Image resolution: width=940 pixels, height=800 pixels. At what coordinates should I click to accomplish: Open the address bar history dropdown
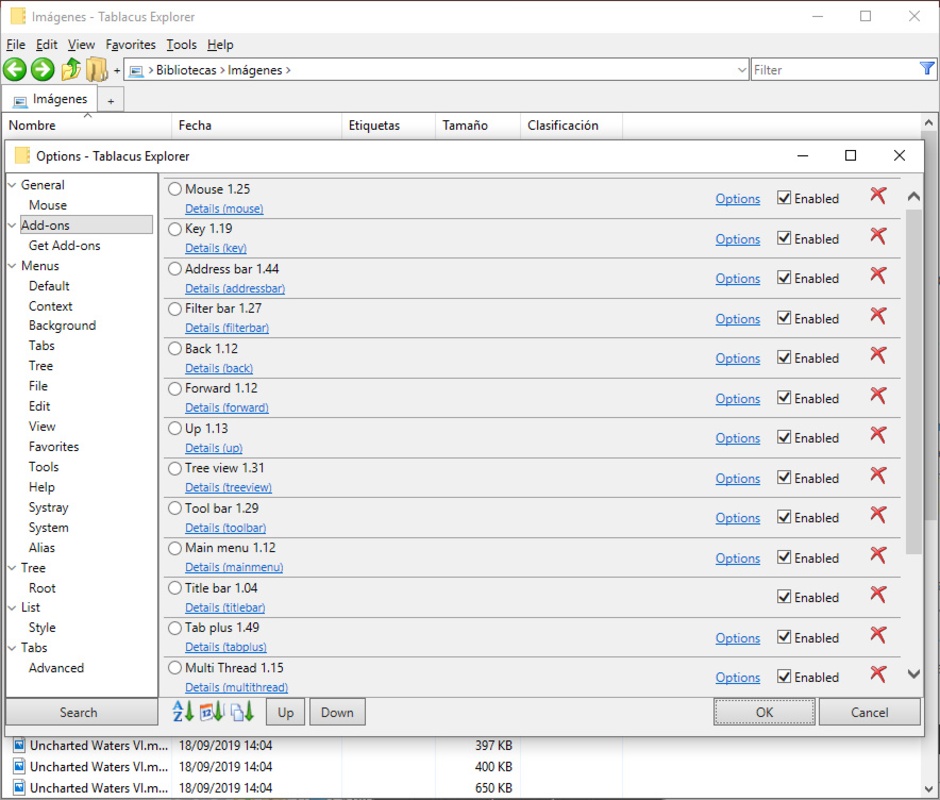(x=742, y=70)
